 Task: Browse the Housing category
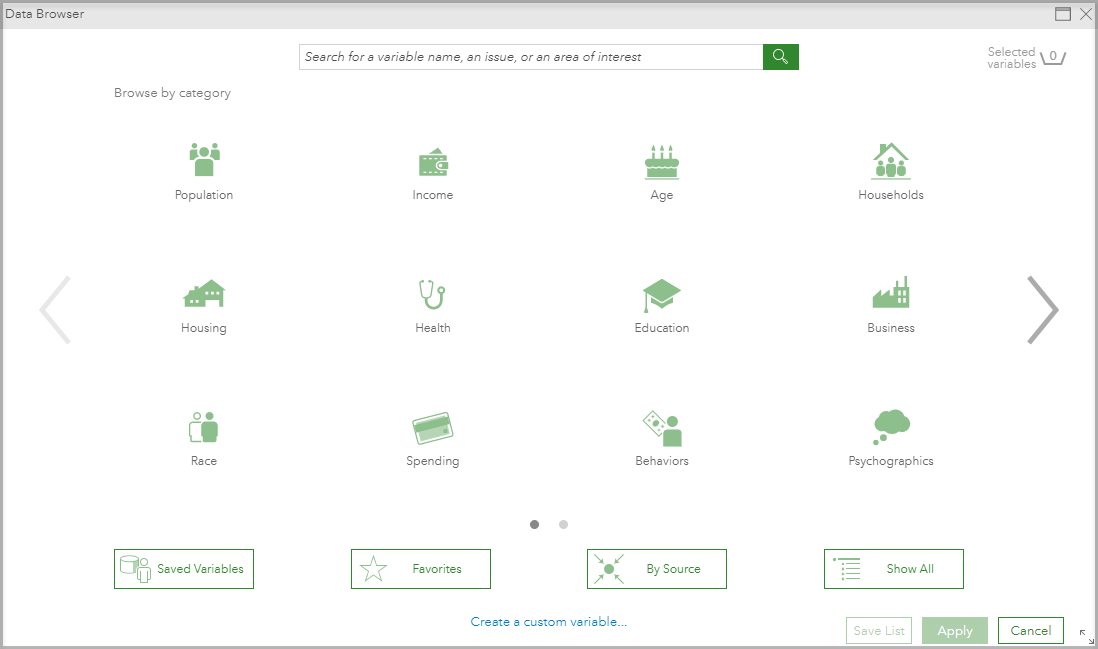(x=203, y=303)
